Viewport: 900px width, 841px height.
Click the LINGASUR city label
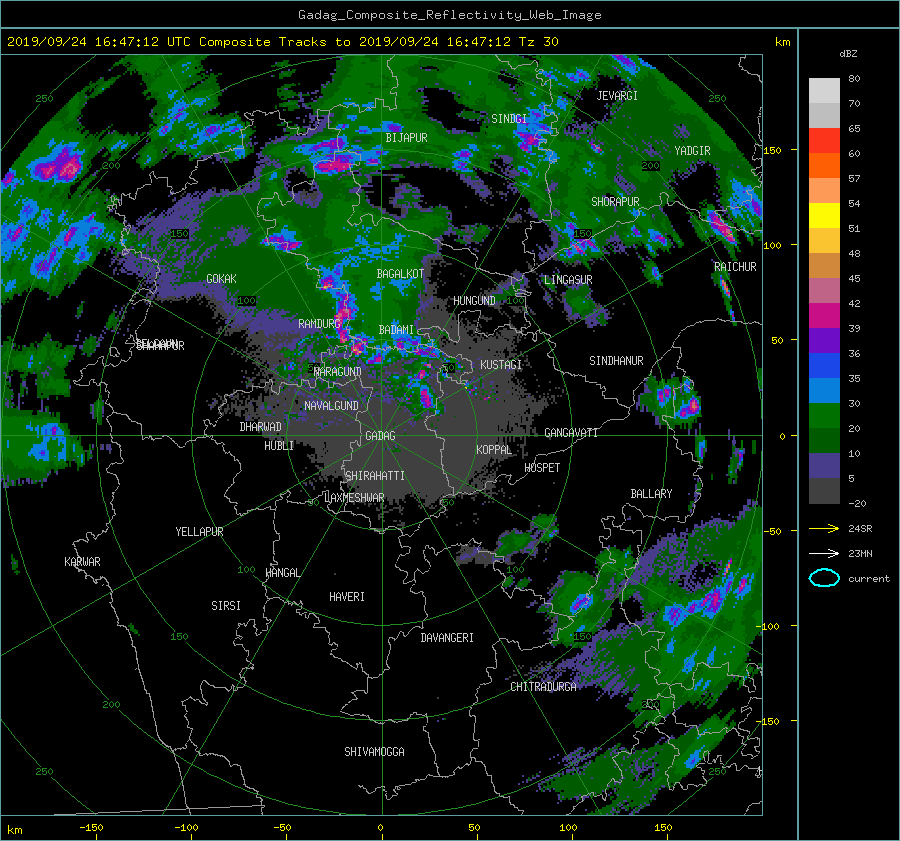click(568, 280)
